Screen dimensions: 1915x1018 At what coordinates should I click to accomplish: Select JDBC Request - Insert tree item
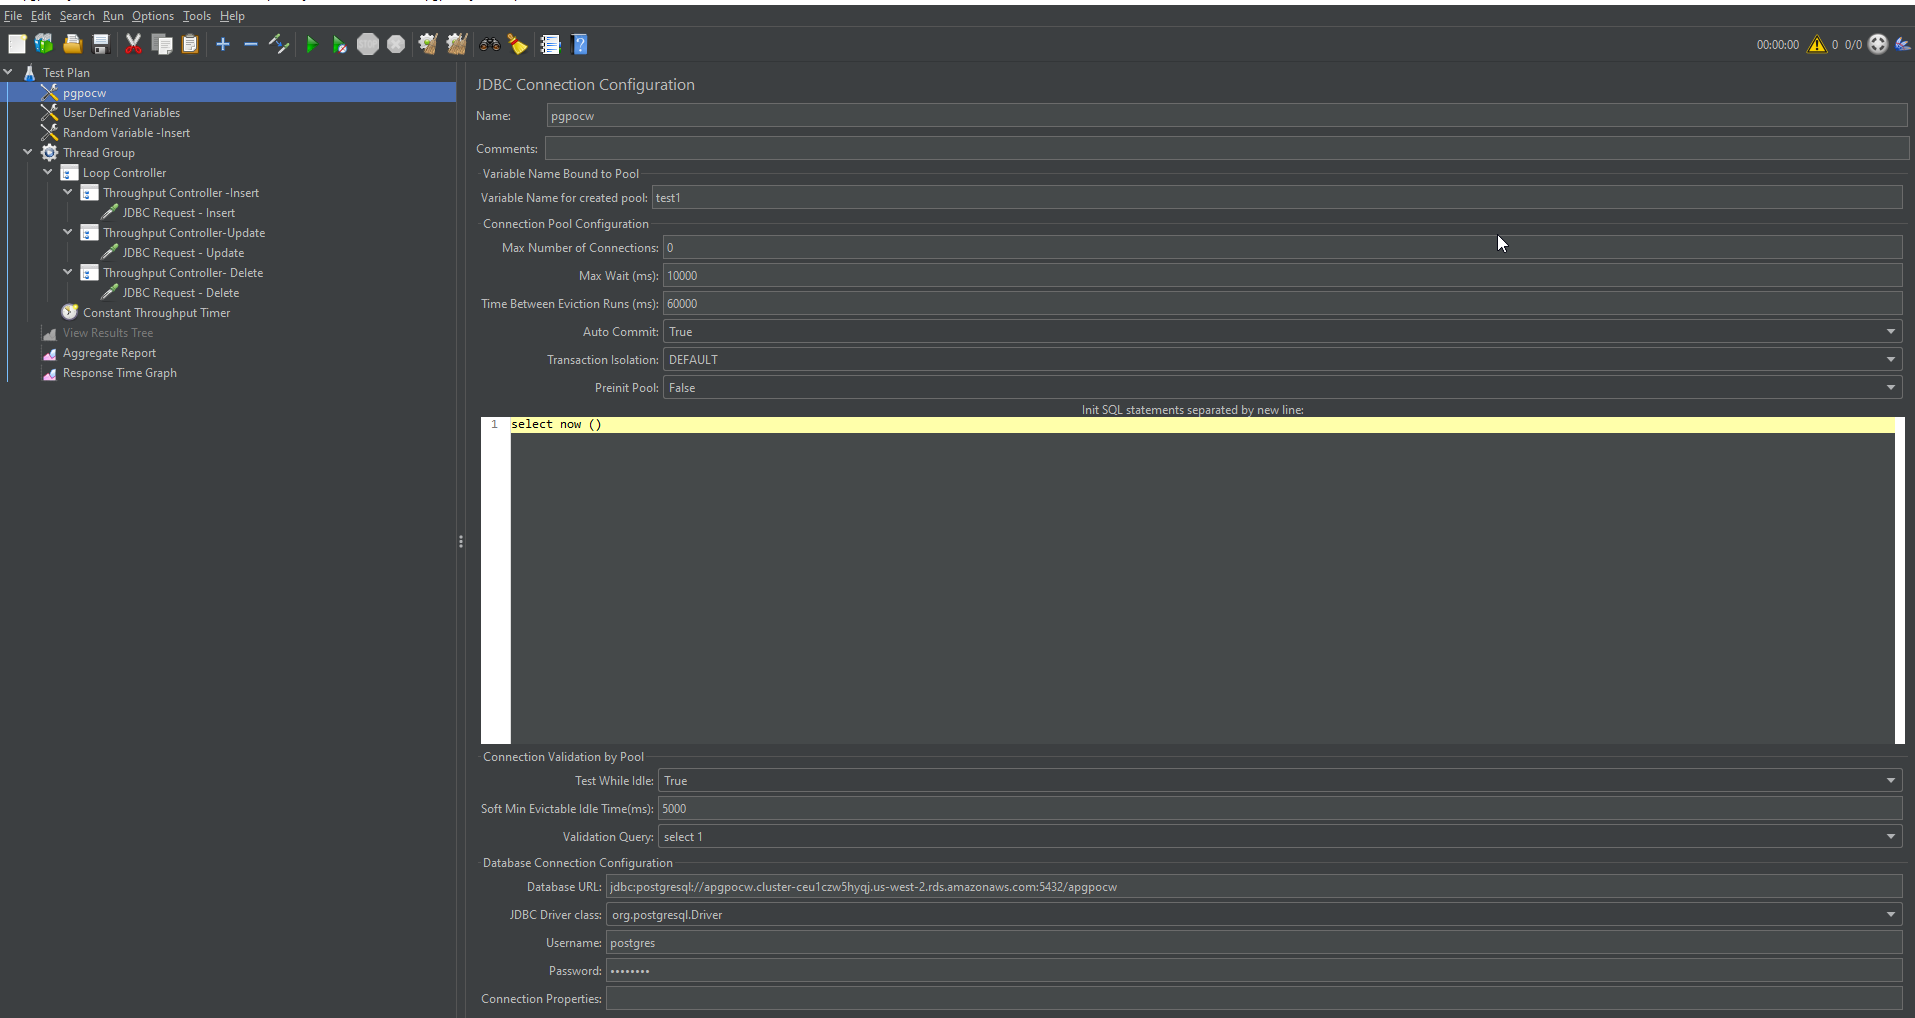coord(178,213)
